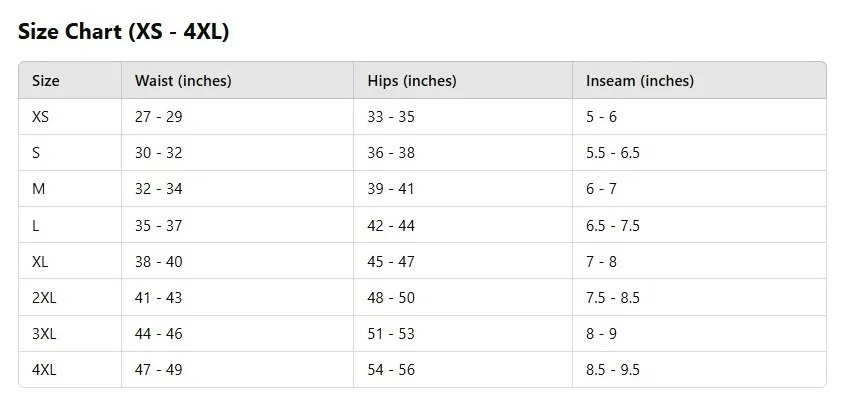Click the Size Chart (XS - 4XL) heading
The height and width of the screenshot is (401, 843).
[x=124, y=32]
